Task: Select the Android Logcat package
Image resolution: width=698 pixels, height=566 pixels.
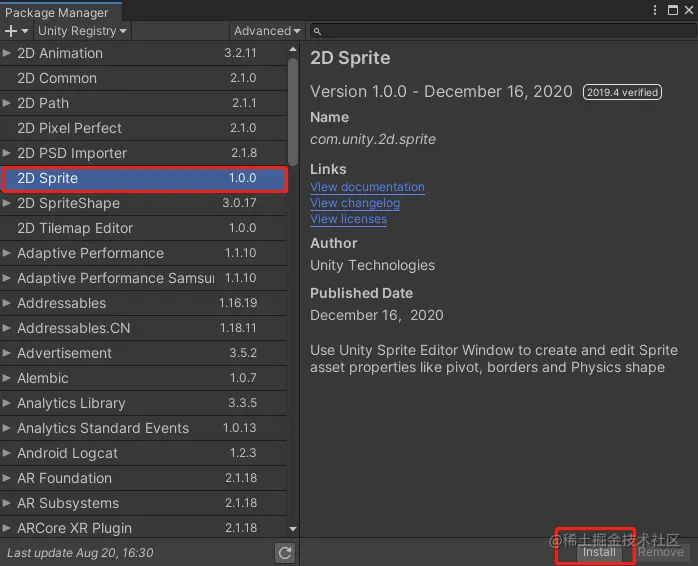Action: click(x=143, y=453)
